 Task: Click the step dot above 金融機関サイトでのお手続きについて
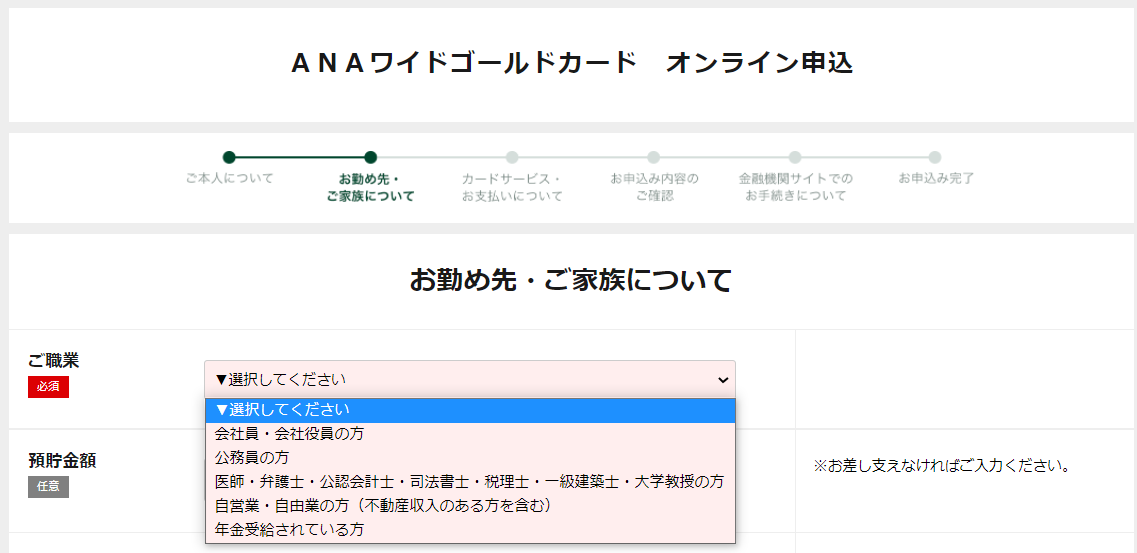(795, 157)
